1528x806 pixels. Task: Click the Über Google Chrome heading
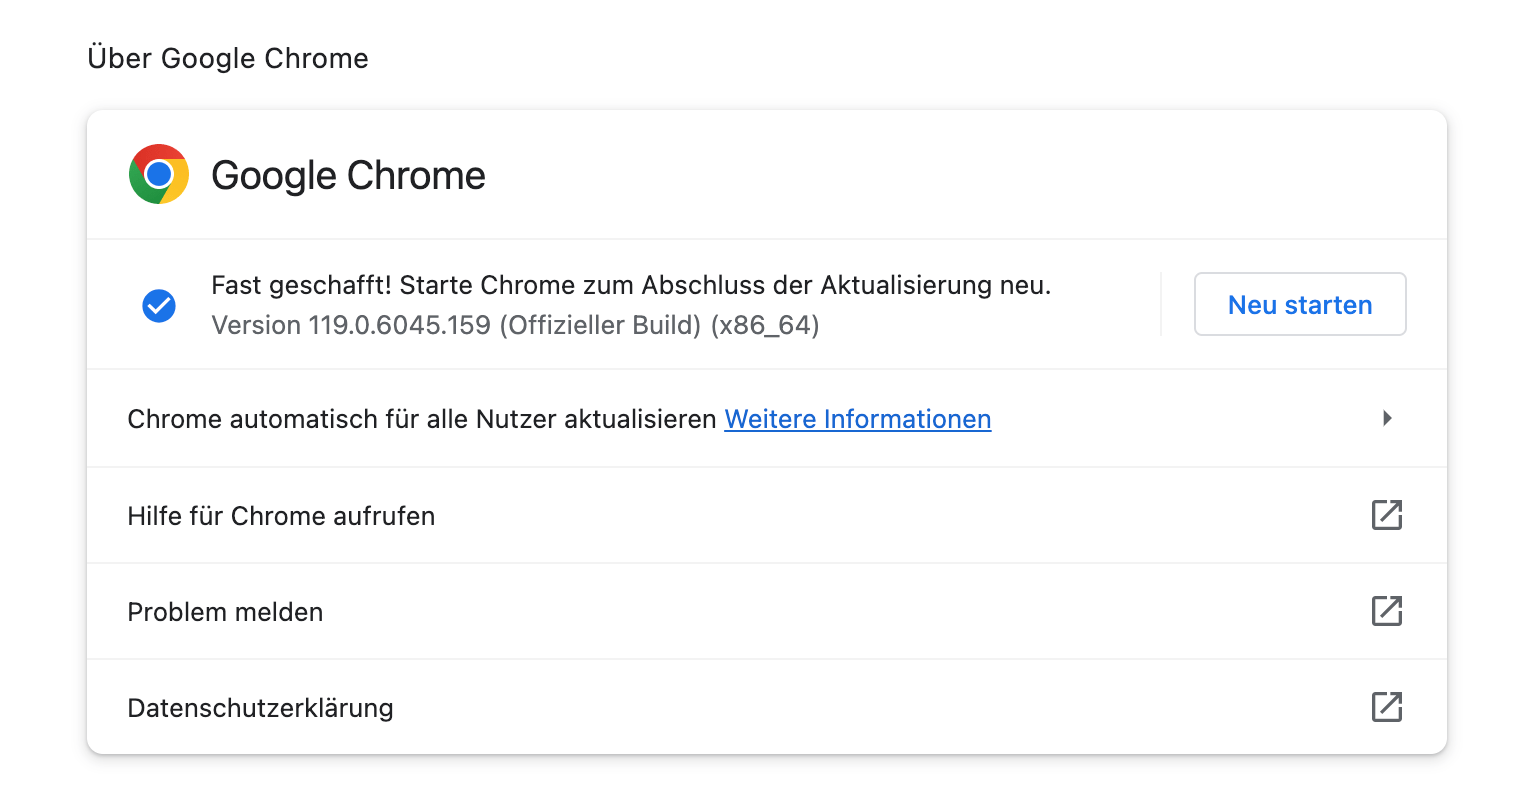(228, 58)
